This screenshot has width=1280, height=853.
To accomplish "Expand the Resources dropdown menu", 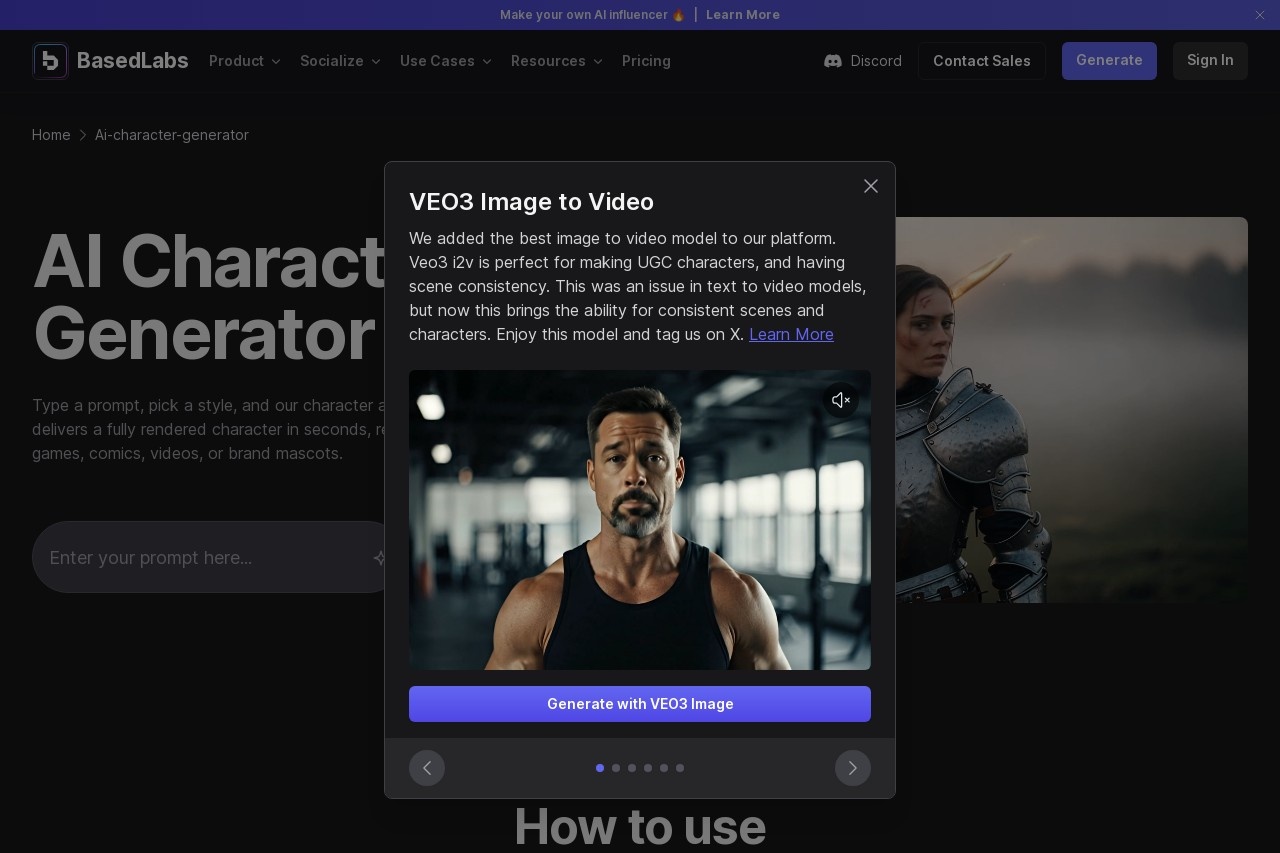I will pos(557,61).
